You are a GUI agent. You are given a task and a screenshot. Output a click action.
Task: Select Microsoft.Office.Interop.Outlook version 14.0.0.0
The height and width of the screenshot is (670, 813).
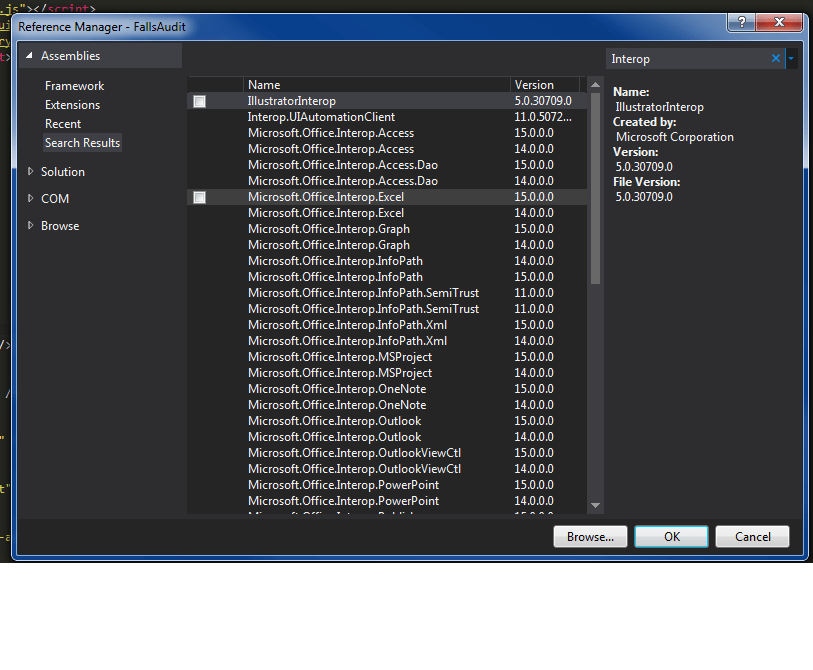387,437
